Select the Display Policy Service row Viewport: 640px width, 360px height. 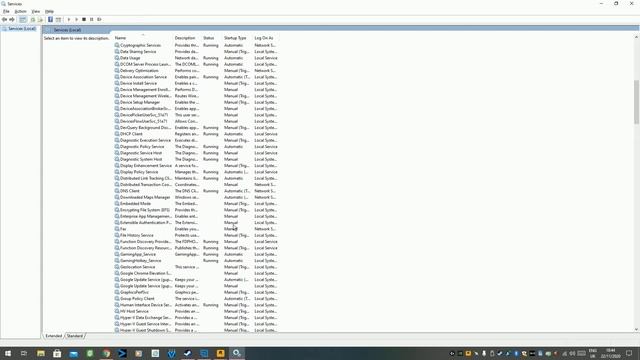(196, 172)
